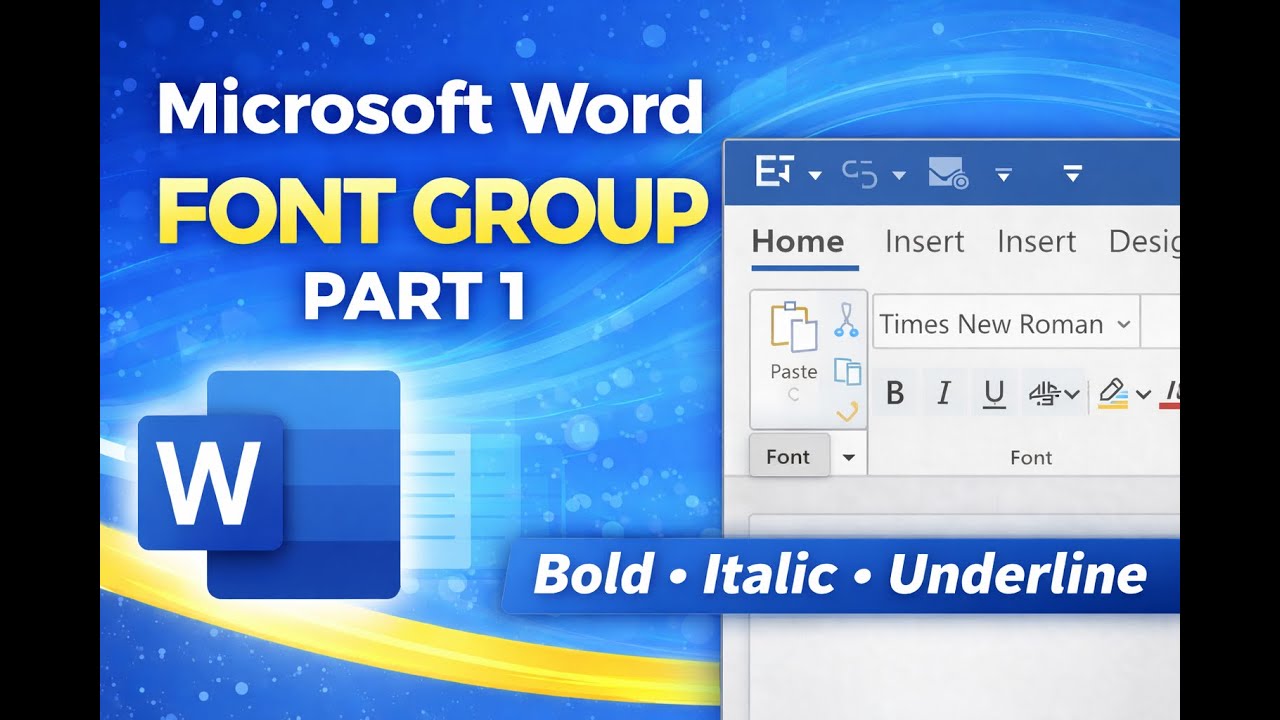The width and height of the screenshot is (1280, 720).
Task: Click the Font group label under the formatting buttons
Action: [x=1031, y=457]
